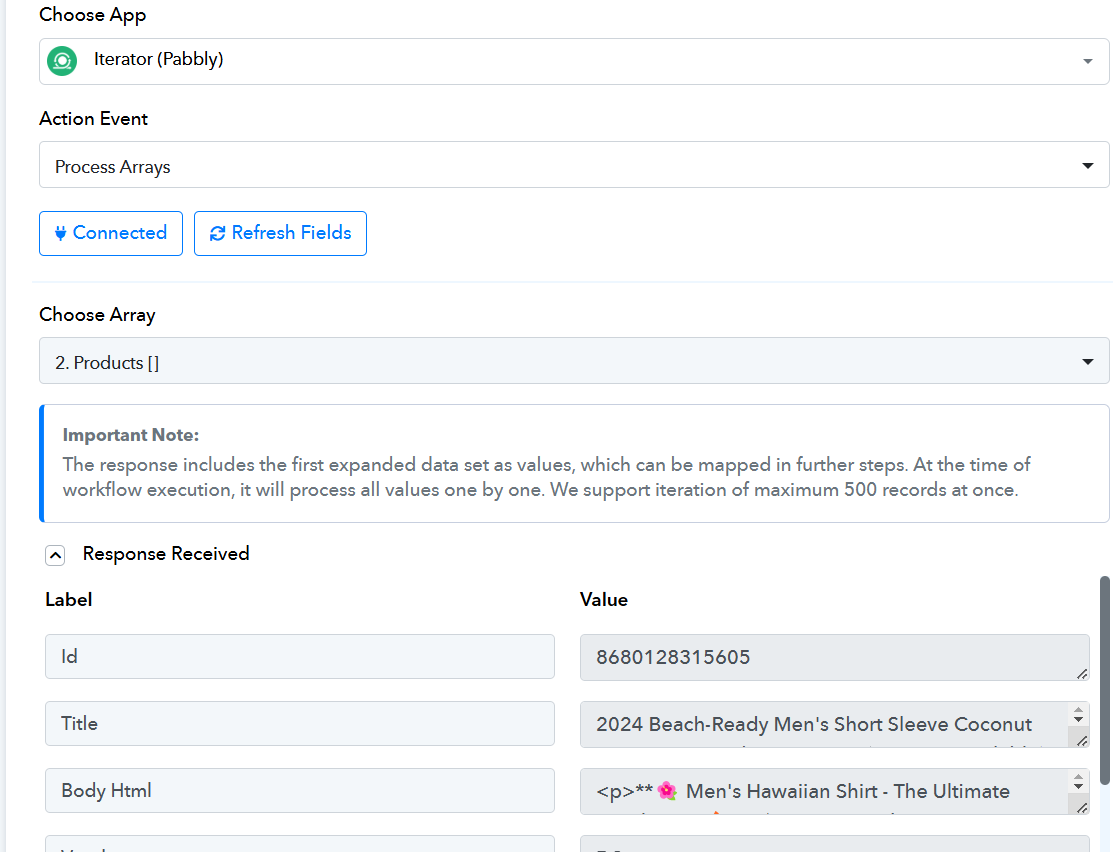Click the Iterator (Pabbly) app icon
This screenshot has width=1113, height=852.
click(62, 61)
